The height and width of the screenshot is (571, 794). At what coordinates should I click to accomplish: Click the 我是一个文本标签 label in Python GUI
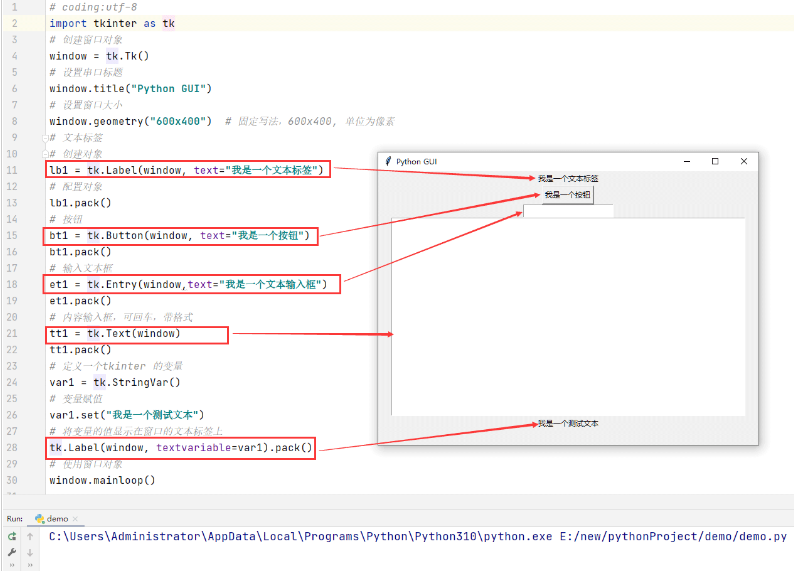568,179
